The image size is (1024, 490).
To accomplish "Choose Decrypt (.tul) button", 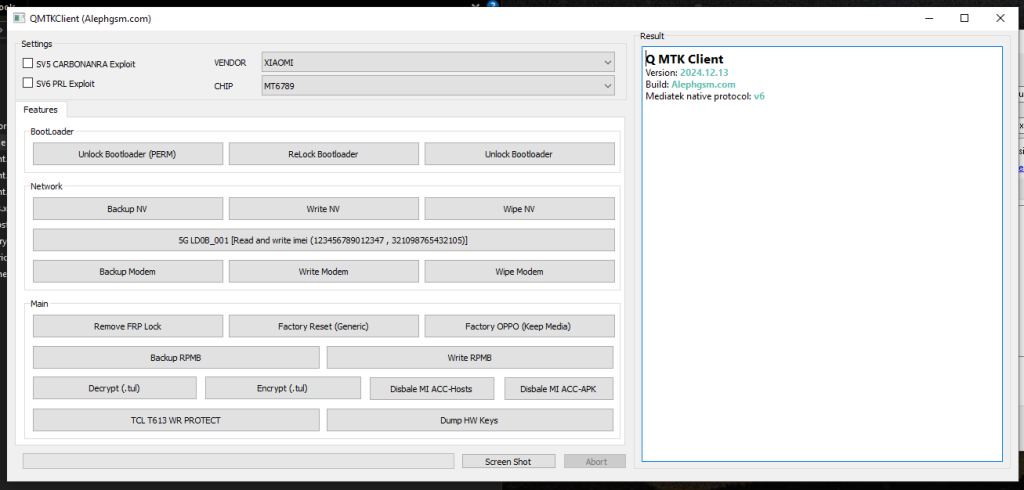I will coord(114,388).
